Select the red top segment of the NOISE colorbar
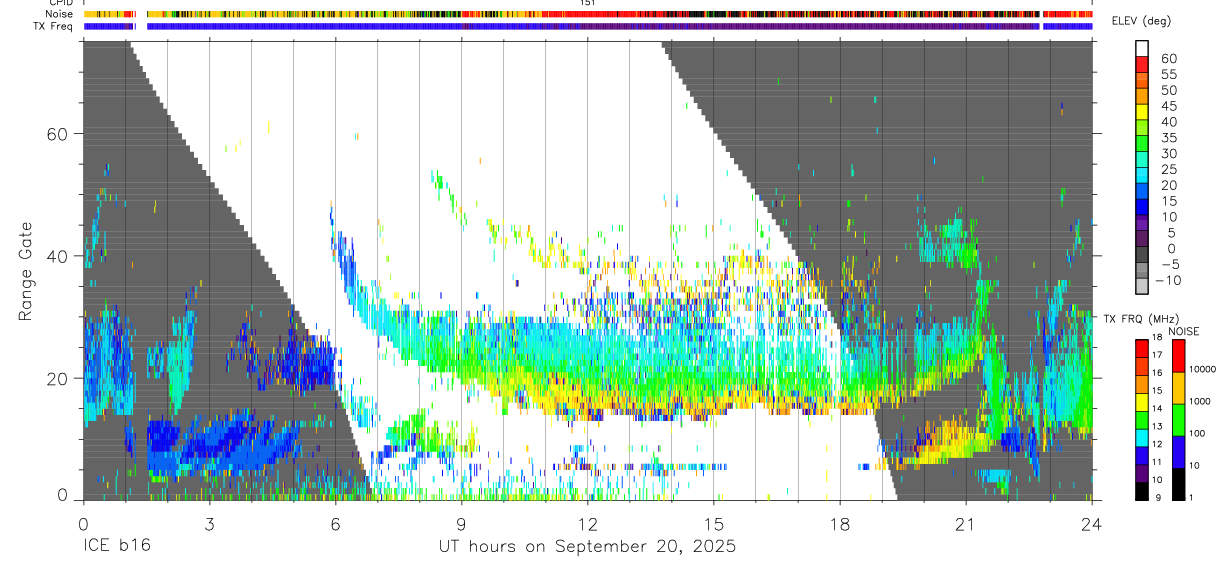Screen dimensions: 1228x567 (x=1178, y=356)
